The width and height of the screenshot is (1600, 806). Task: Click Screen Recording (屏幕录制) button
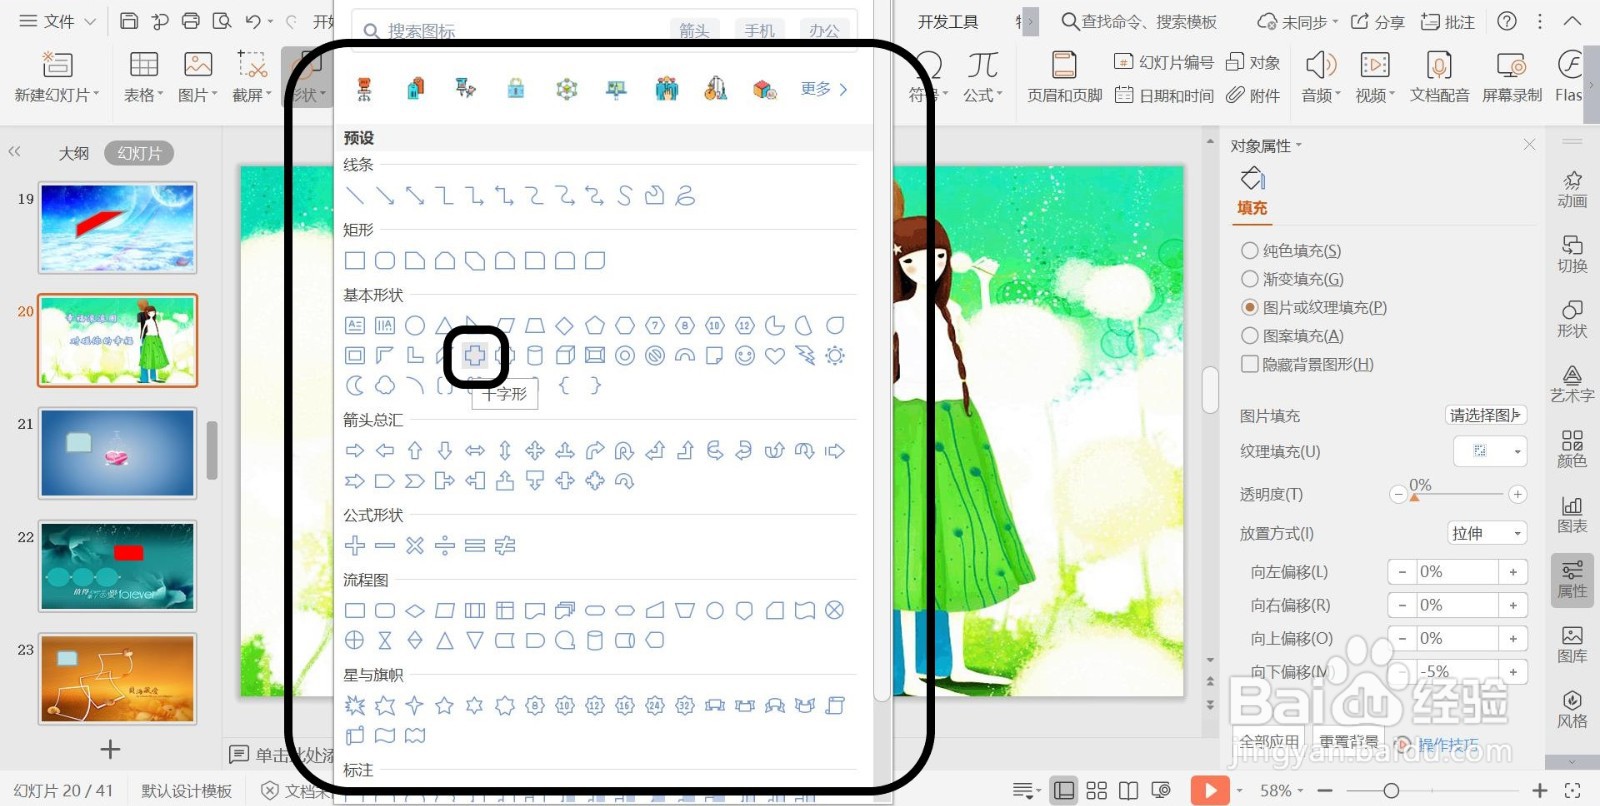tap(1512, 78)
